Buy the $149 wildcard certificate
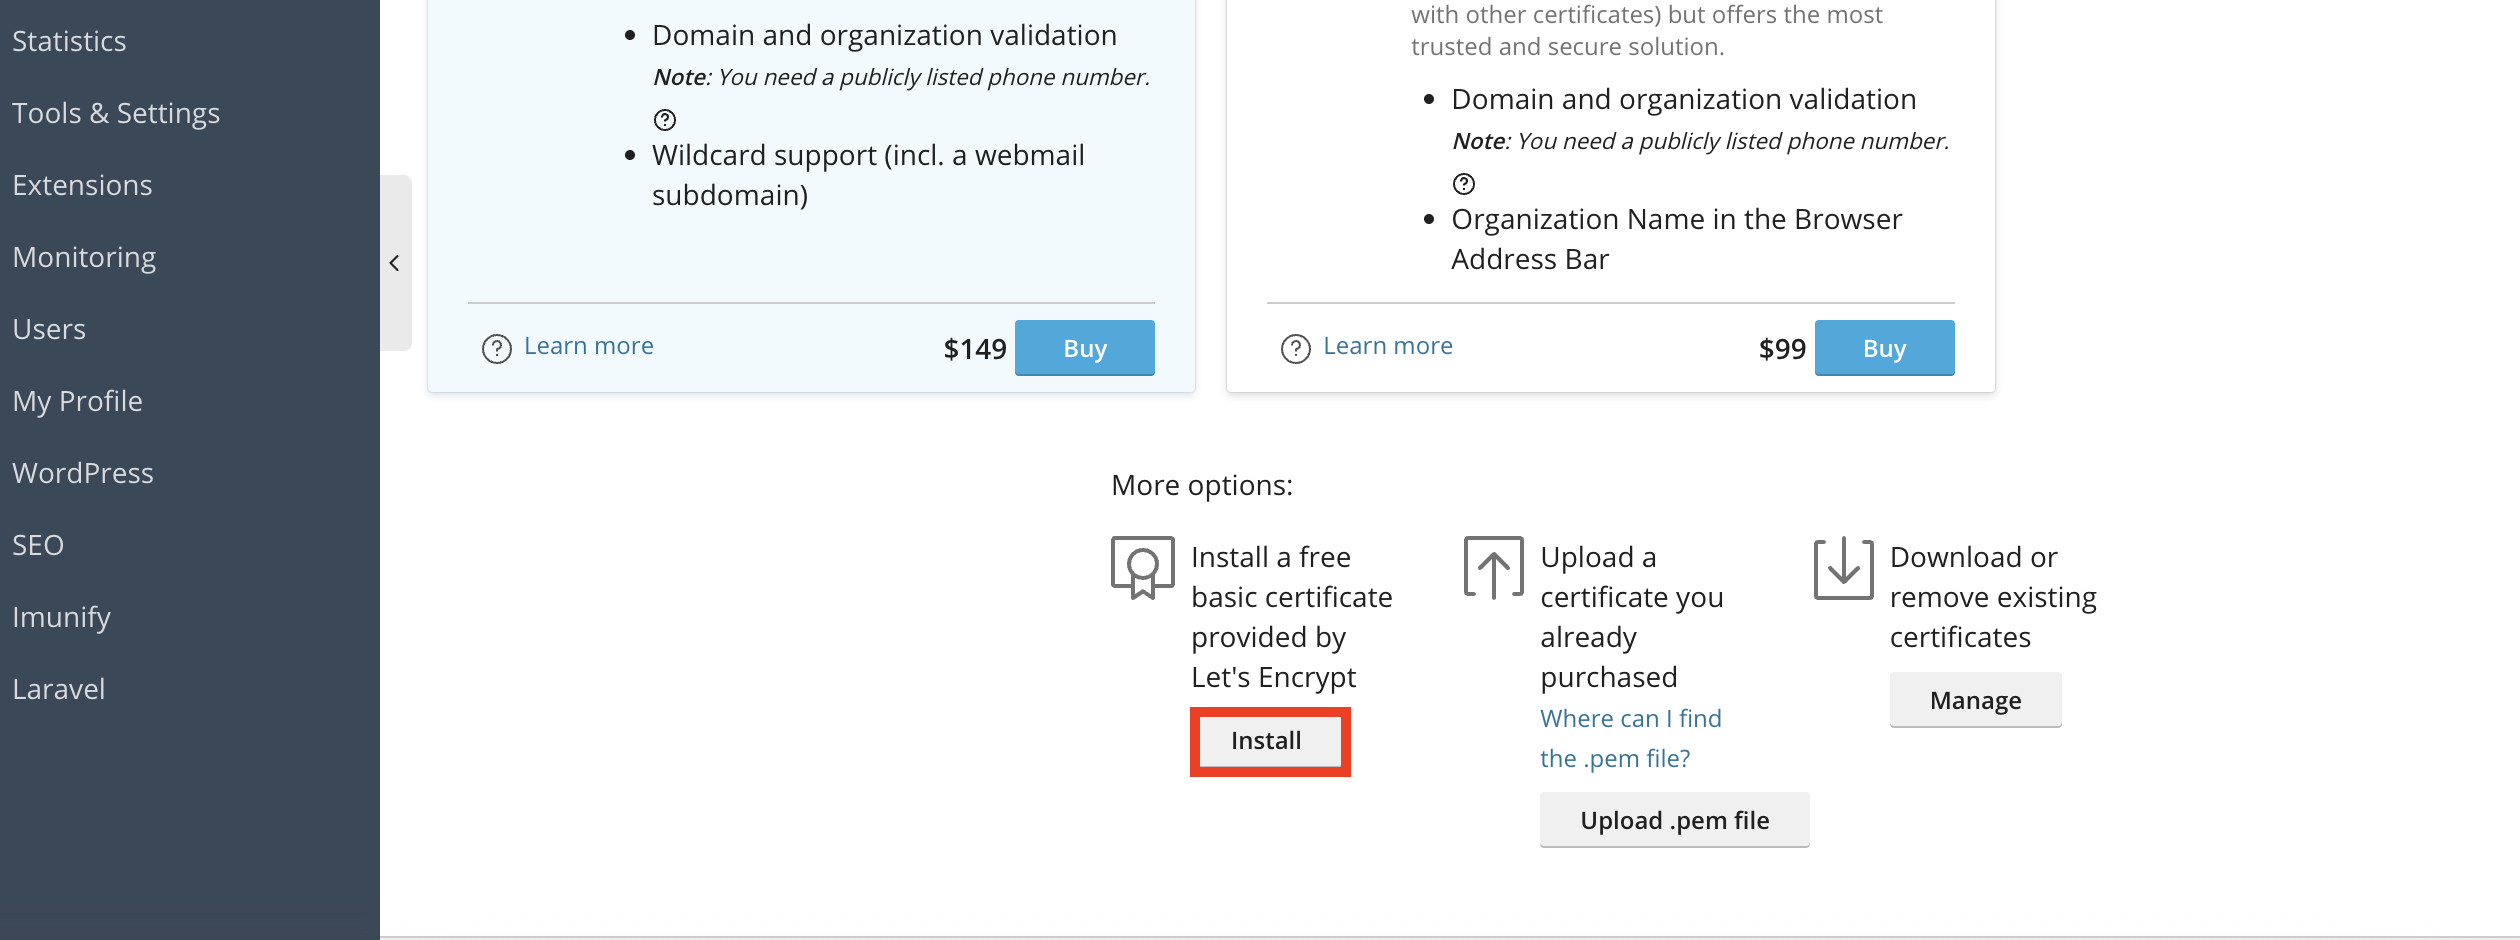This screenshot has height=940, width=2520. (x=1084, y=348)
